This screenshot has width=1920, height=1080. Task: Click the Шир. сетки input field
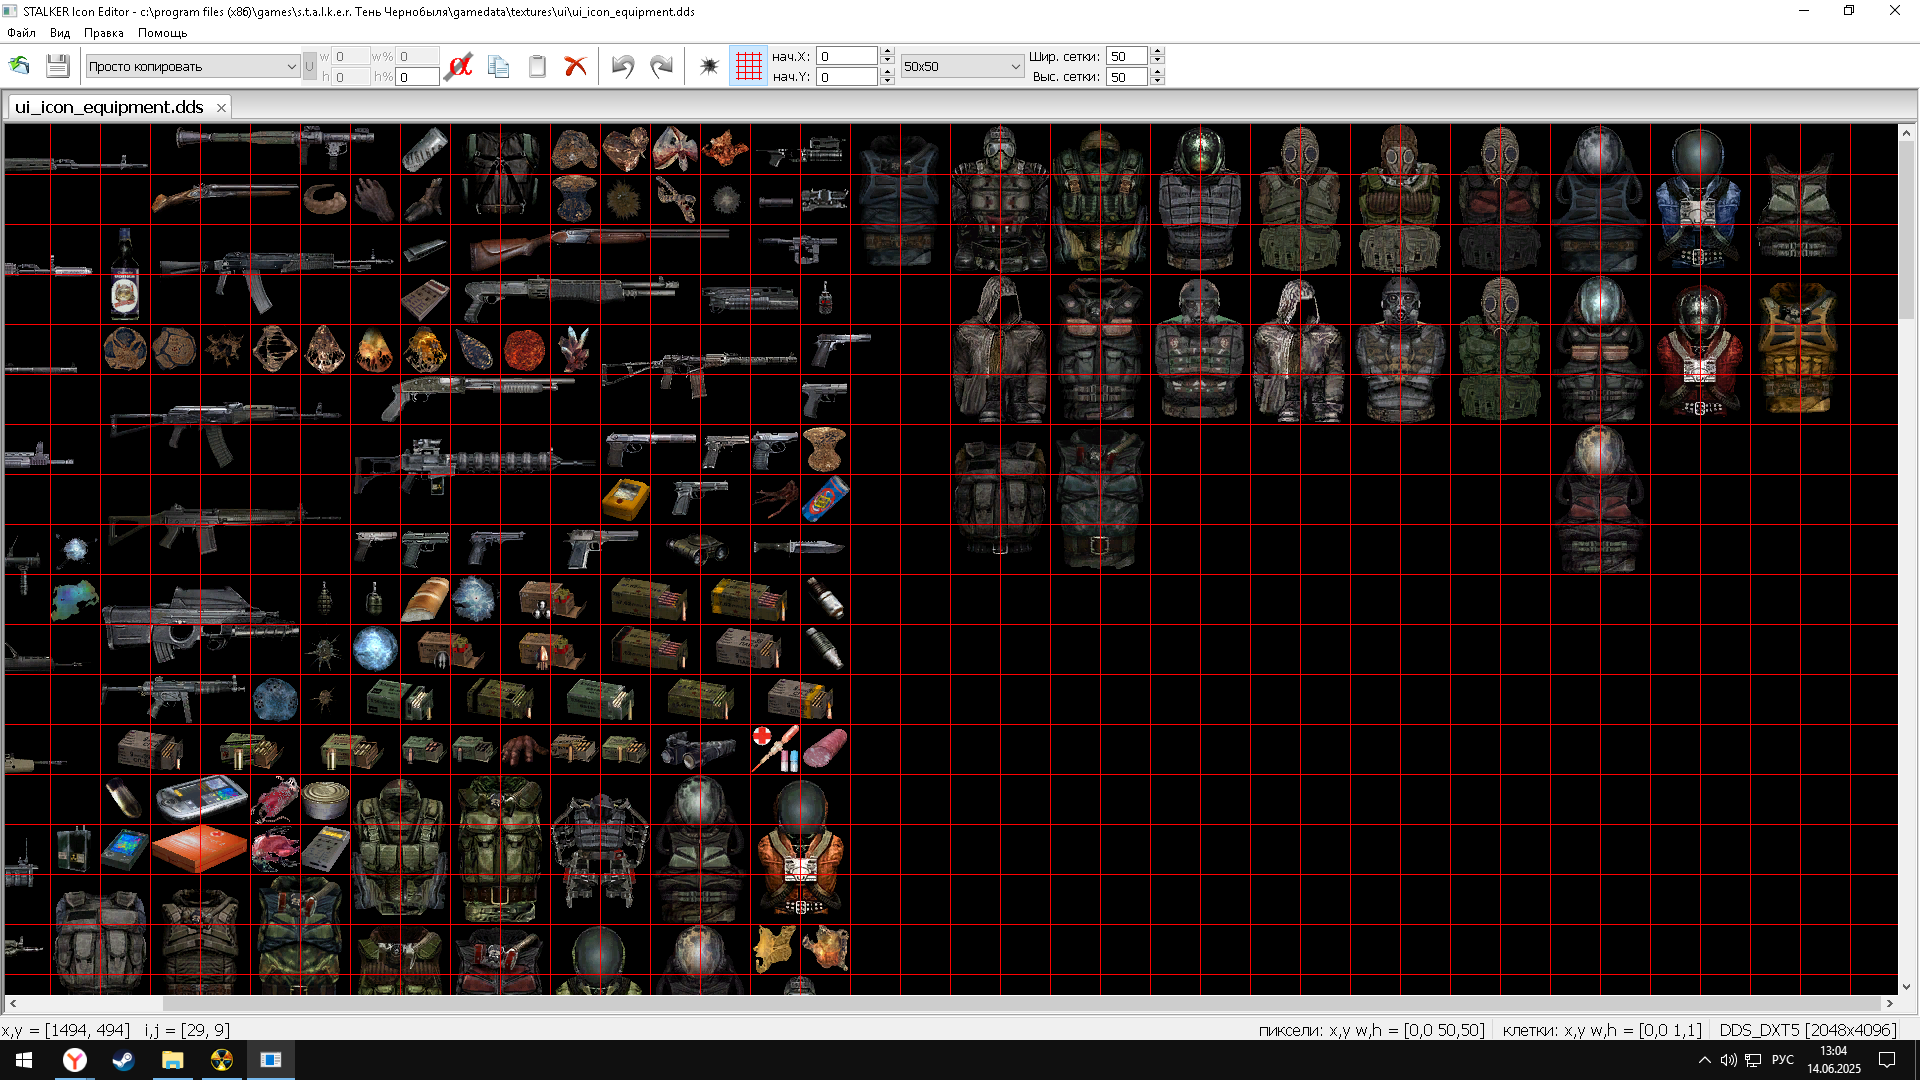click(x=1126, y=56)
